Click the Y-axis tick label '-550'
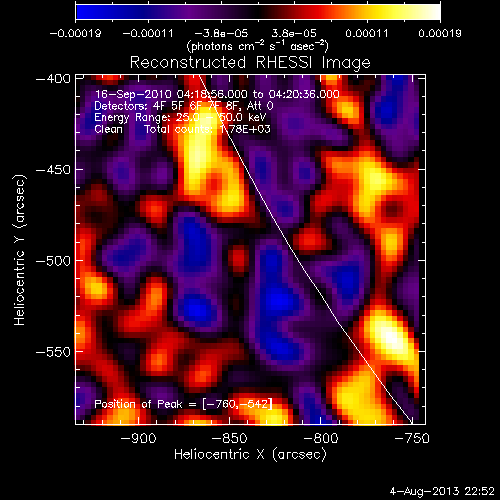500x500 pixels. click(53, 352)
